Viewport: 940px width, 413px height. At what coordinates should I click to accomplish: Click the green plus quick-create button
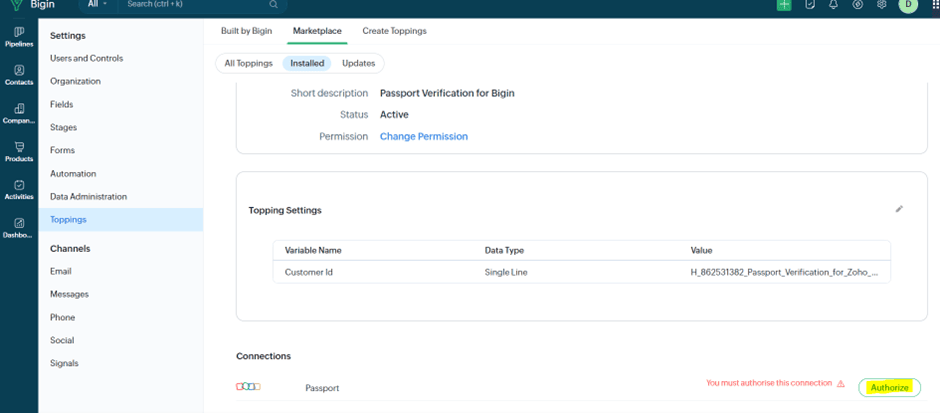pos(784,4)
